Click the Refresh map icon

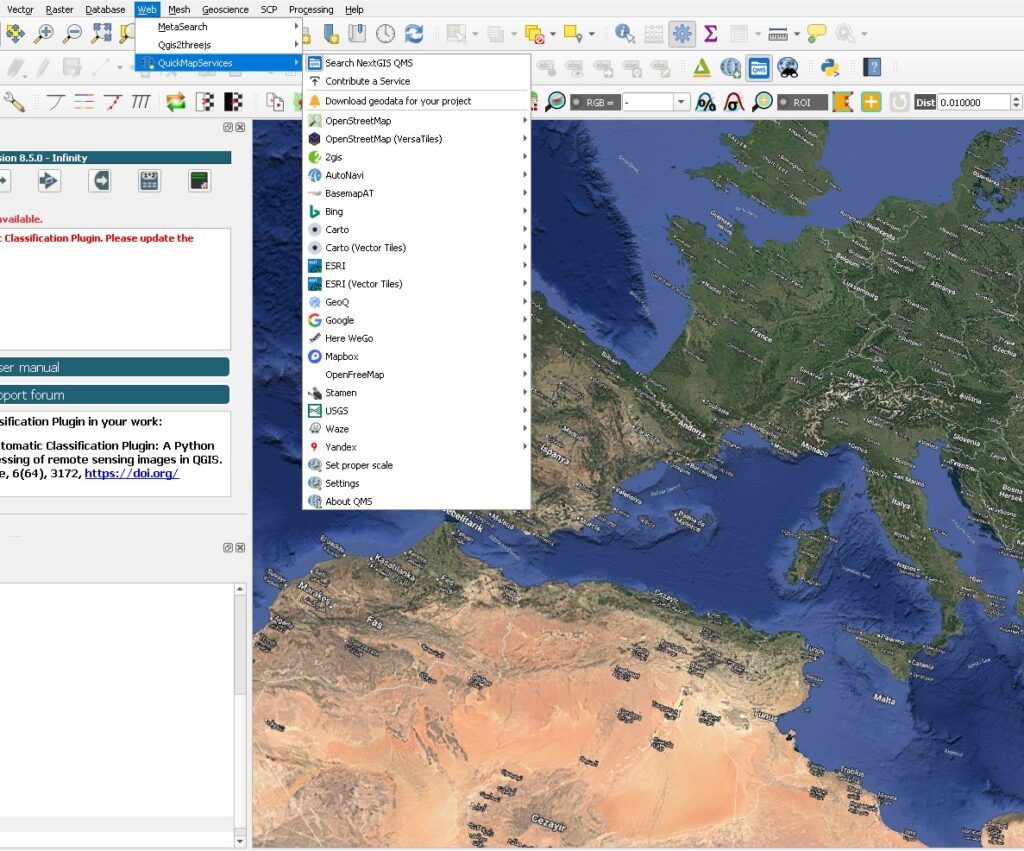pos(414,33)
